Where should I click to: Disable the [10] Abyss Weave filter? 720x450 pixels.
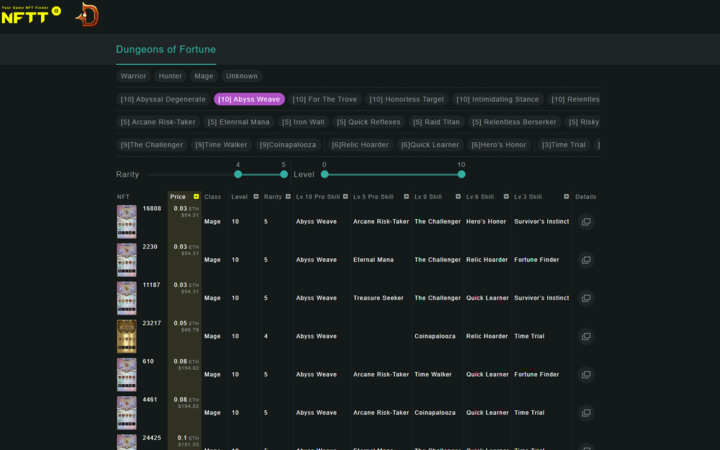point(249,99)
